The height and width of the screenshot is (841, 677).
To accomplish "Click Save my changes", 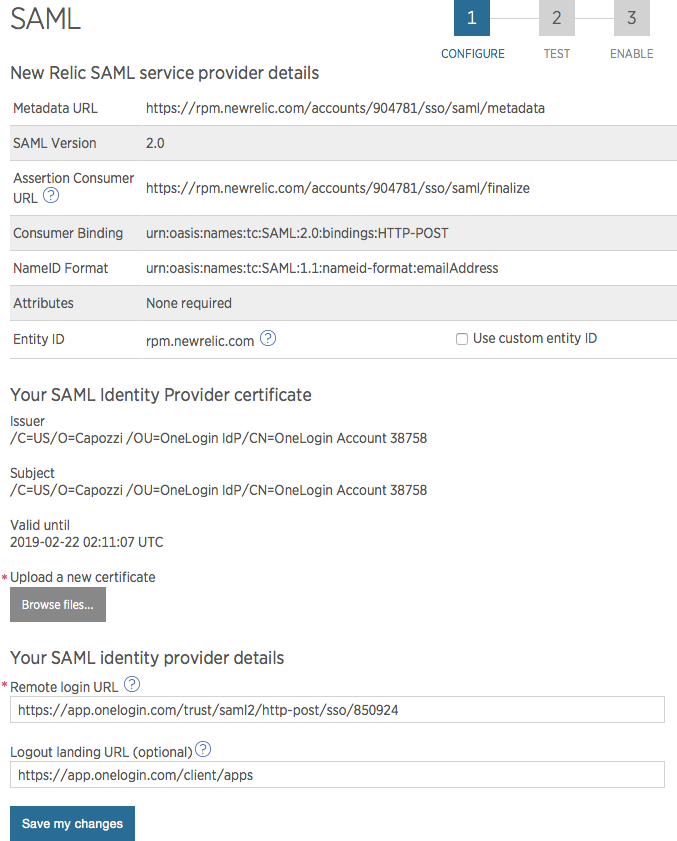I will (72, 823).
